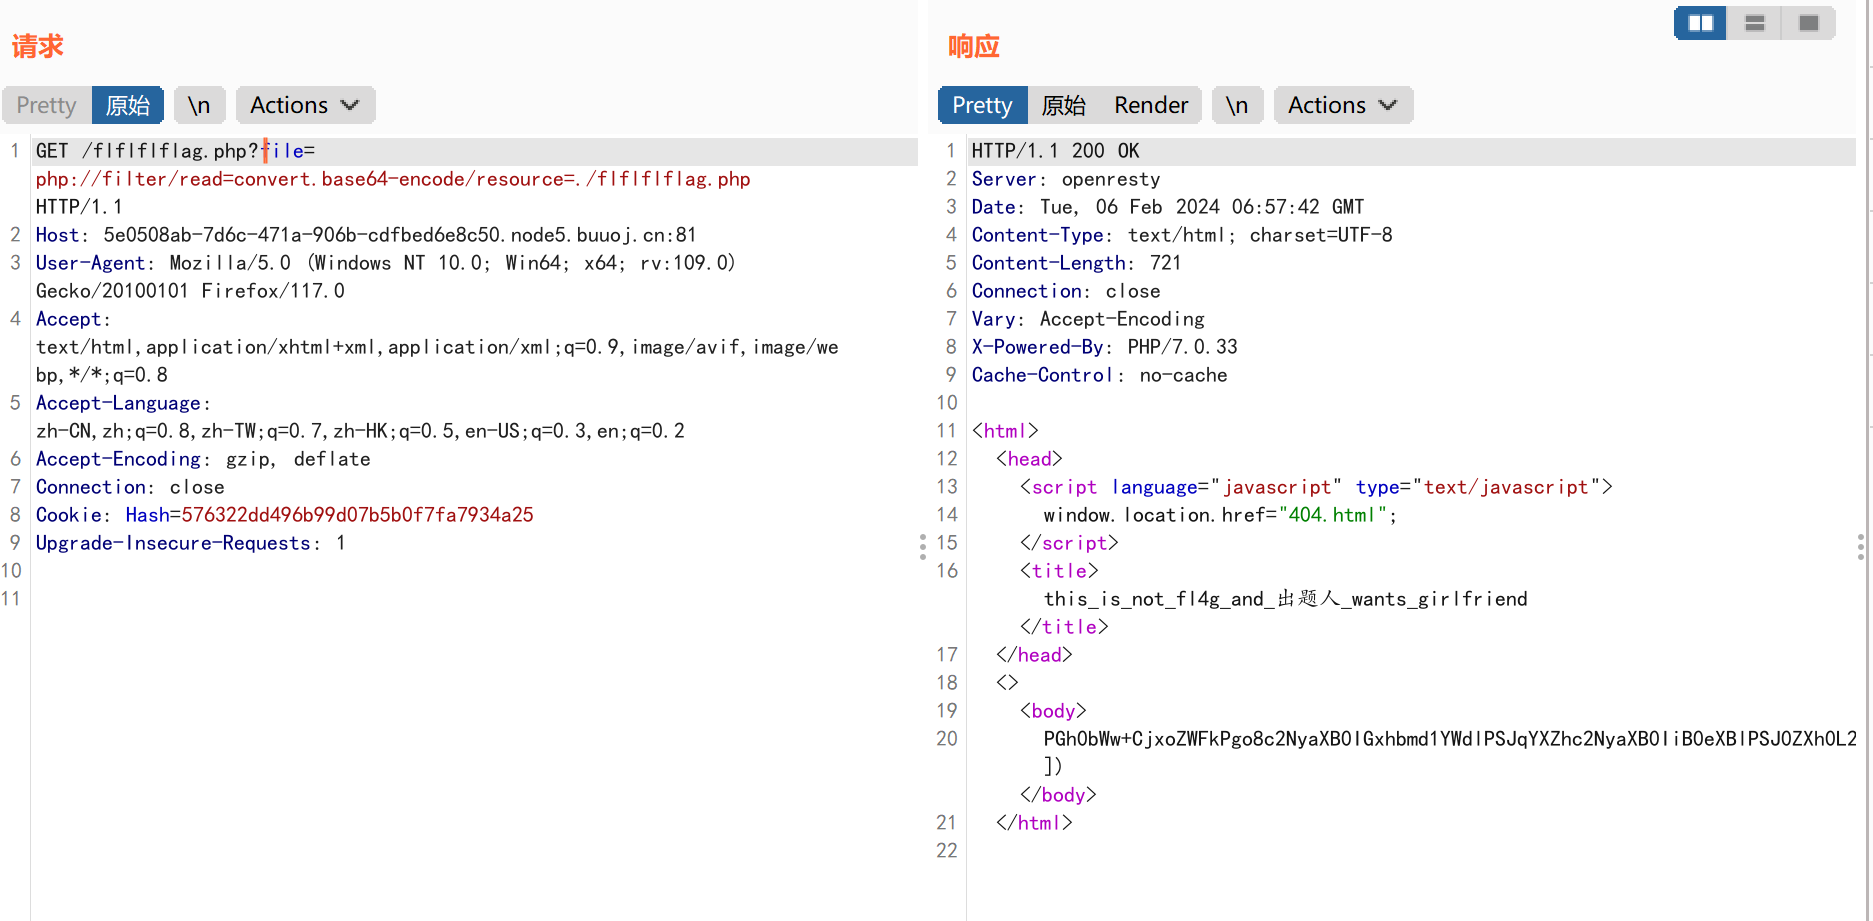Open Actions dropdown in request panel

click(305, 105)
